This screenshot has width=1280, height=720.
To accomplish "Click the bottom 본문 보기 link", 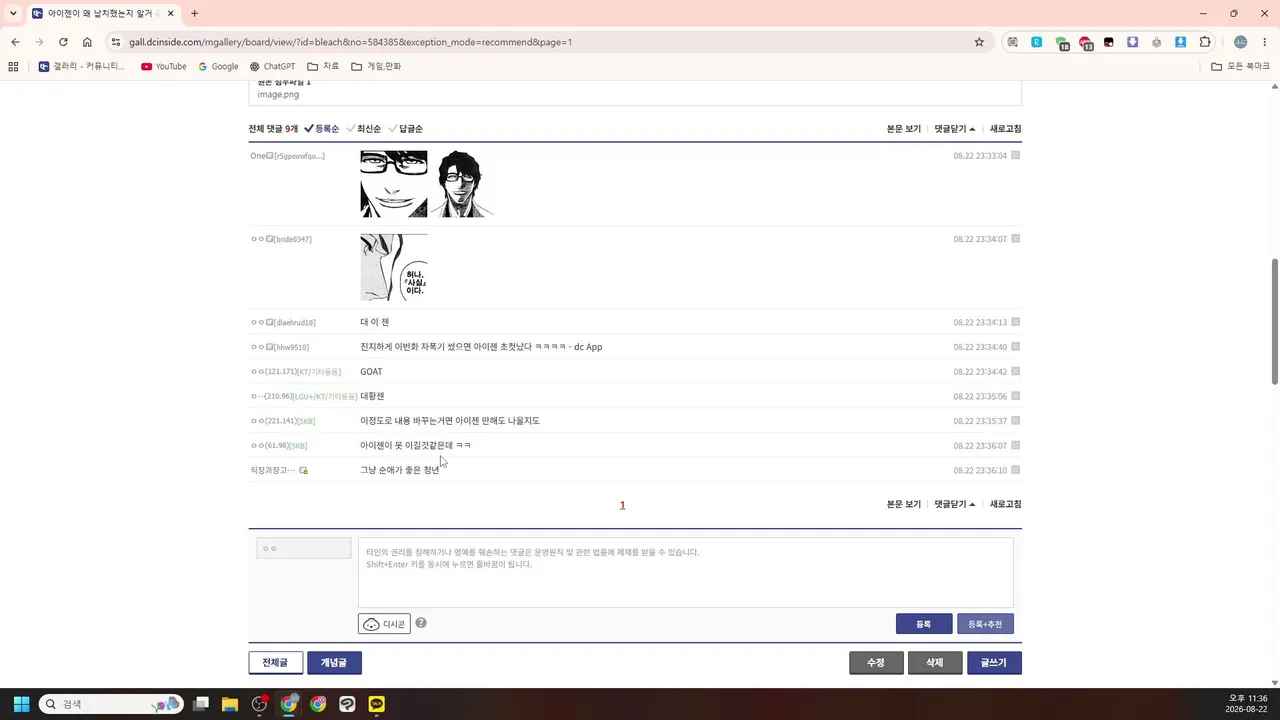I will point(904,505).
